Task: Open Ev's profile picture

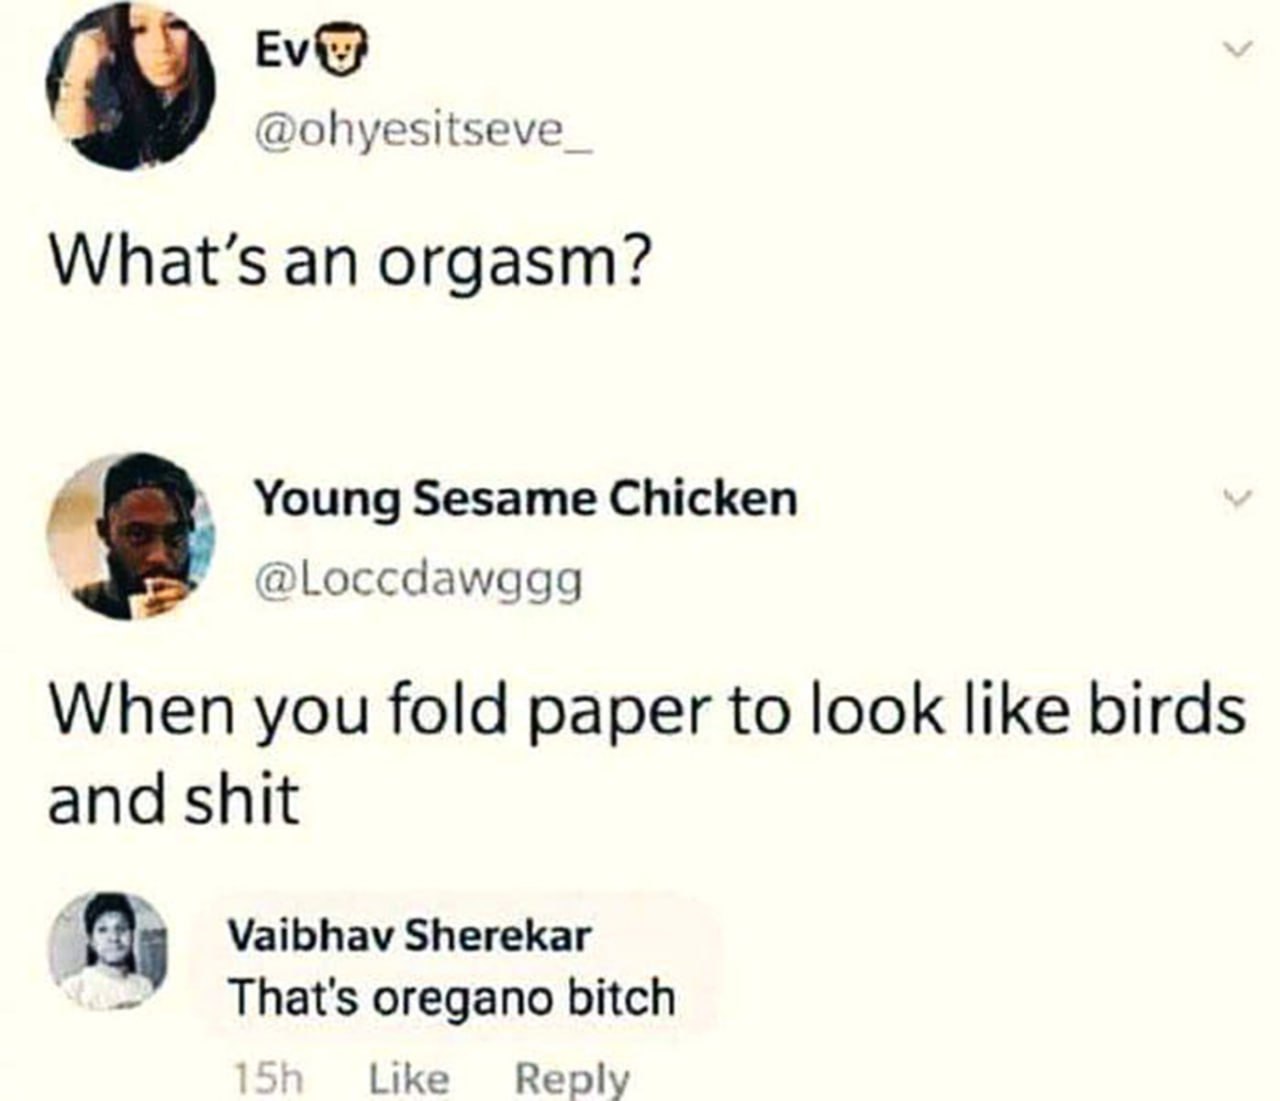Action: tap(131, 85)
